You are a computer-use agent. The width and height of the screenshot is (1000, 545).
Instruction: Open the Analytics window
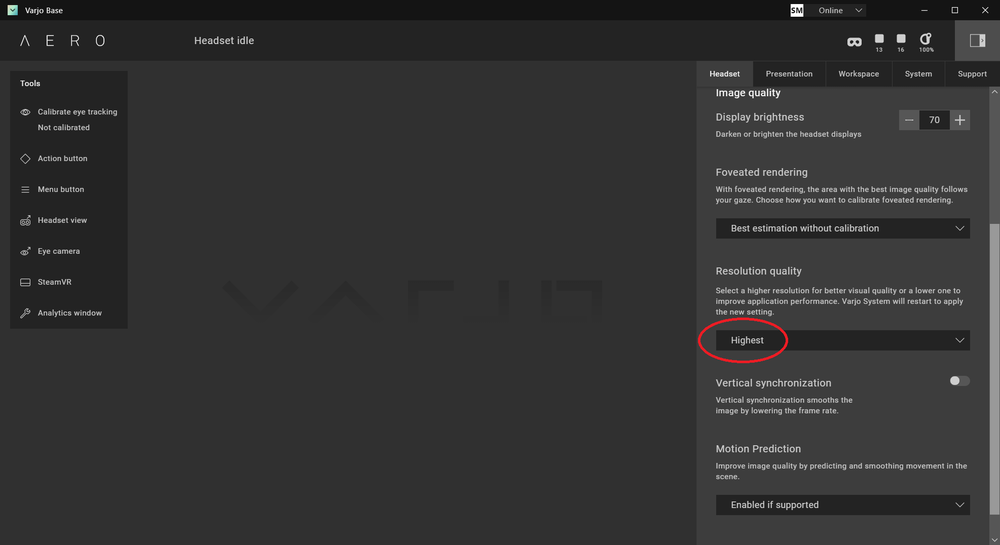[69, 313]
